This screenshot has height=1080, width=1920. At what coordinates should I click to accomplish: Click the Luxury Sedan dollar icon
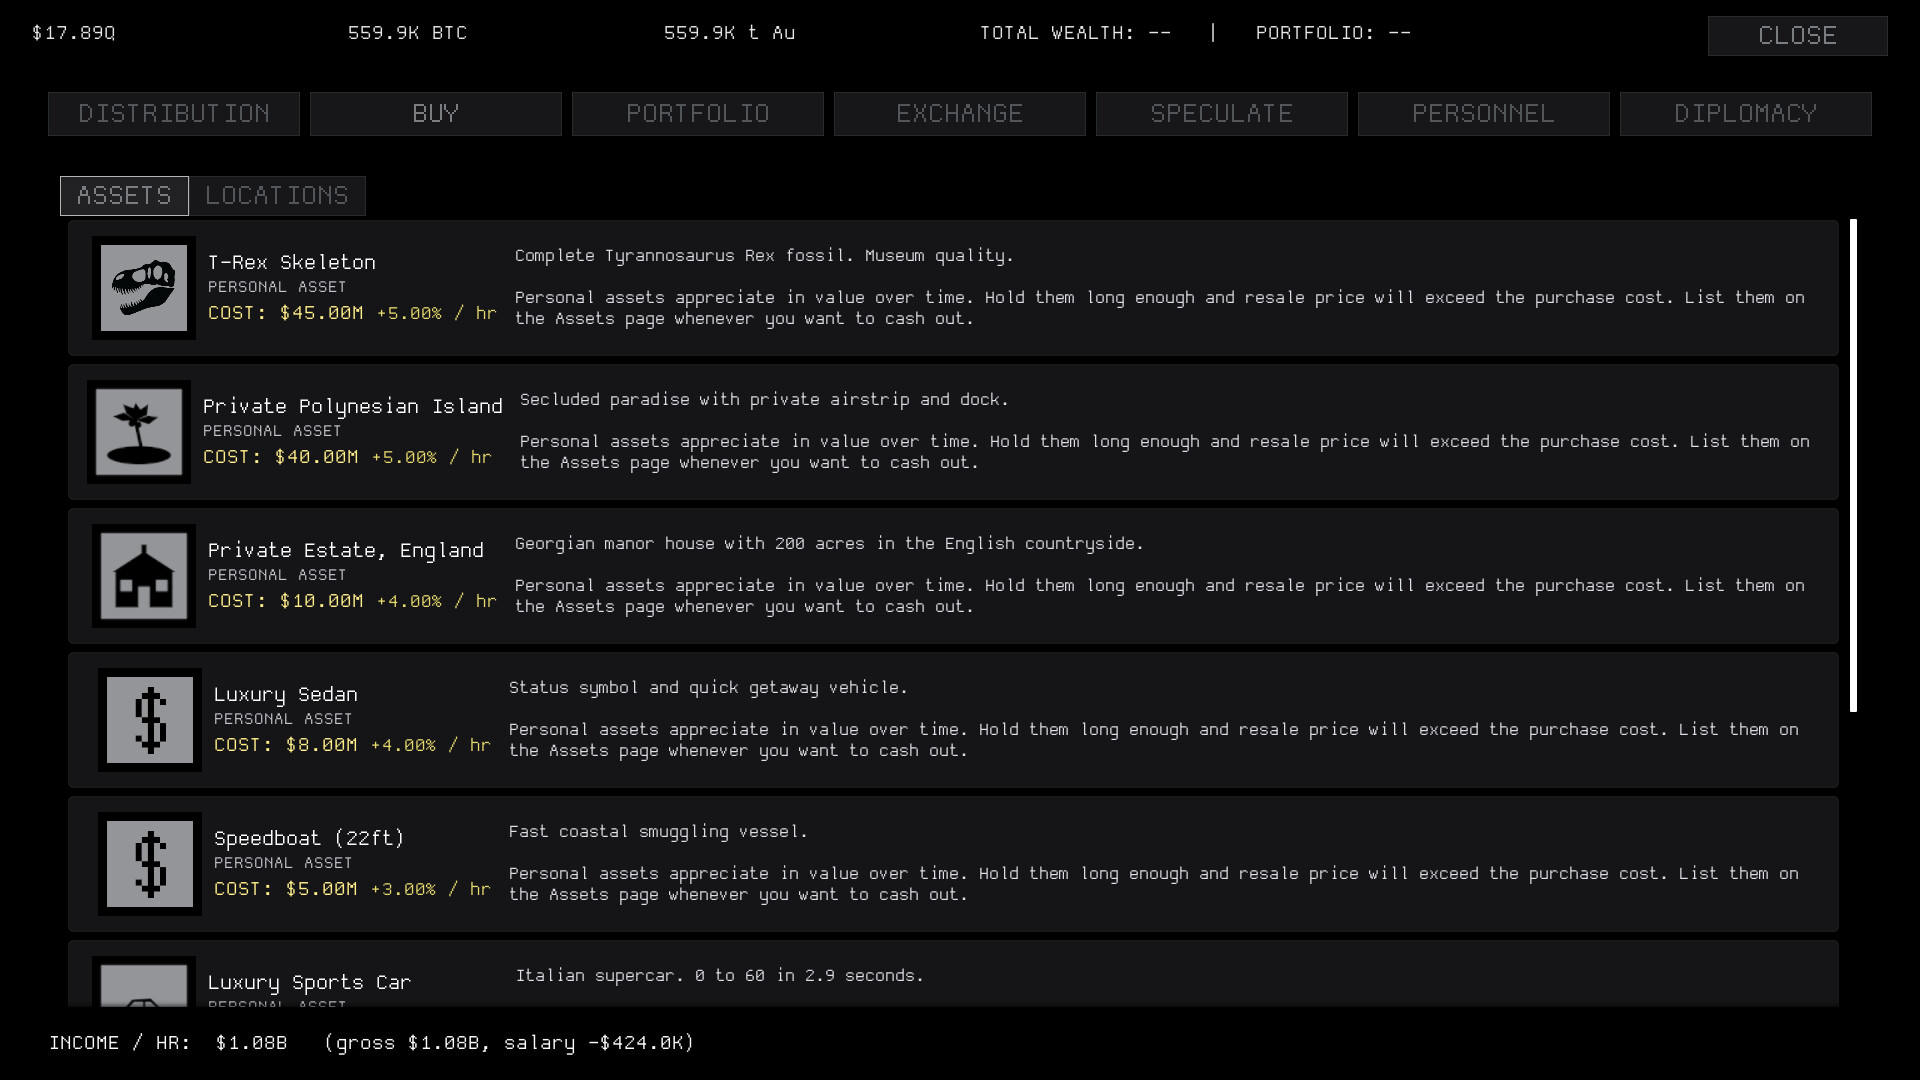click(x=150, y=720)
